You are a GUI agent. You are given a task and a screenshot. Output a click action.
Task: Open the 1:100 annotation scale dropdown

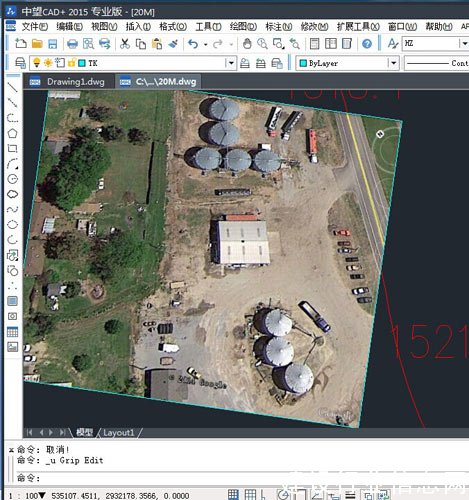pos(42,496)
